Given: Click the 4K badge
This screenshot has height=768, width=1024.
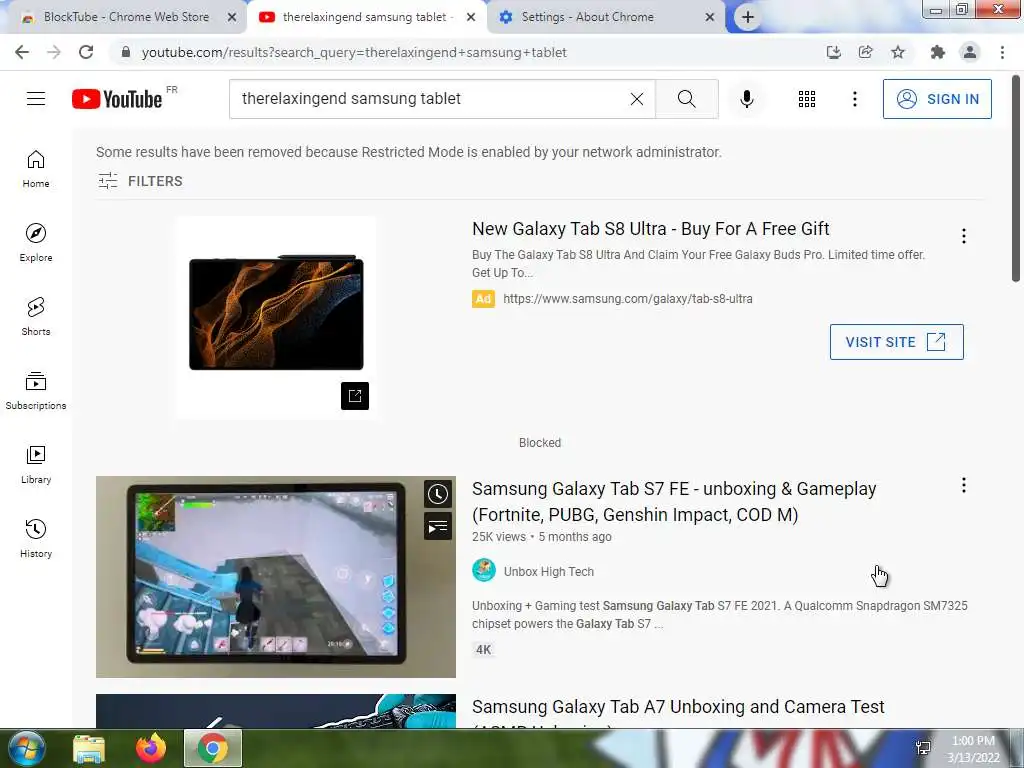Looking at the screenshot, I should [483, 650].
